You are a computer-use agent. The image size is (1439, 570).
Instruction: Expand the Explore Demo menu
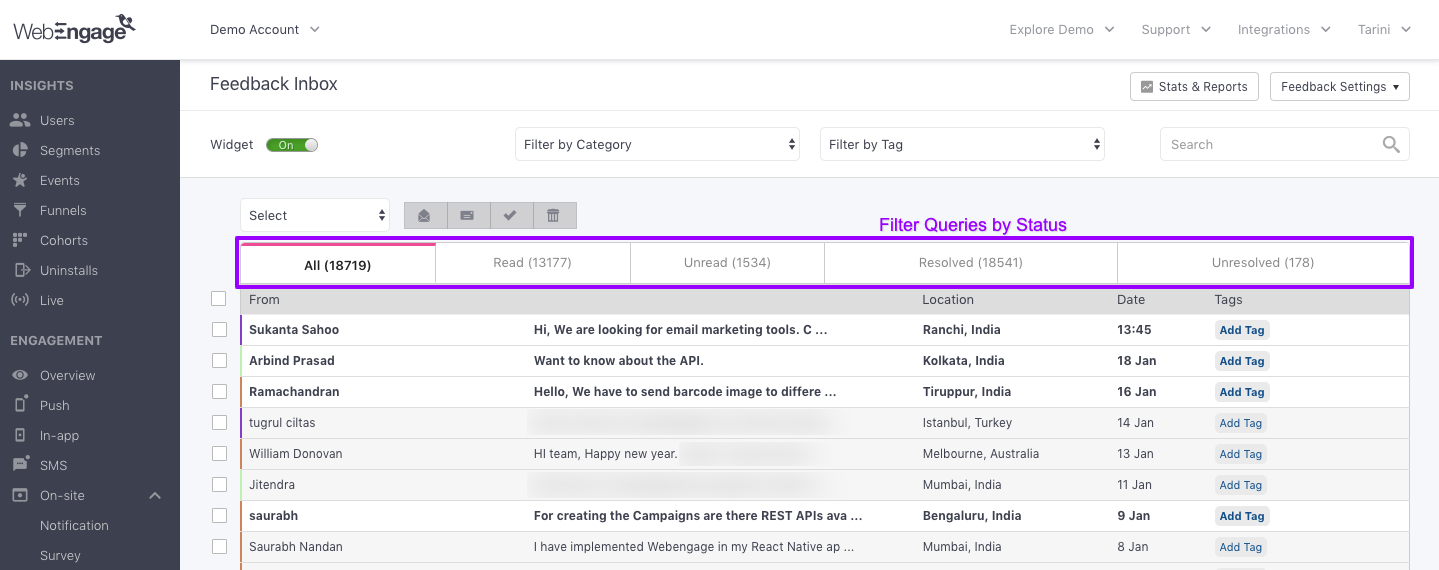(1062, 29)
